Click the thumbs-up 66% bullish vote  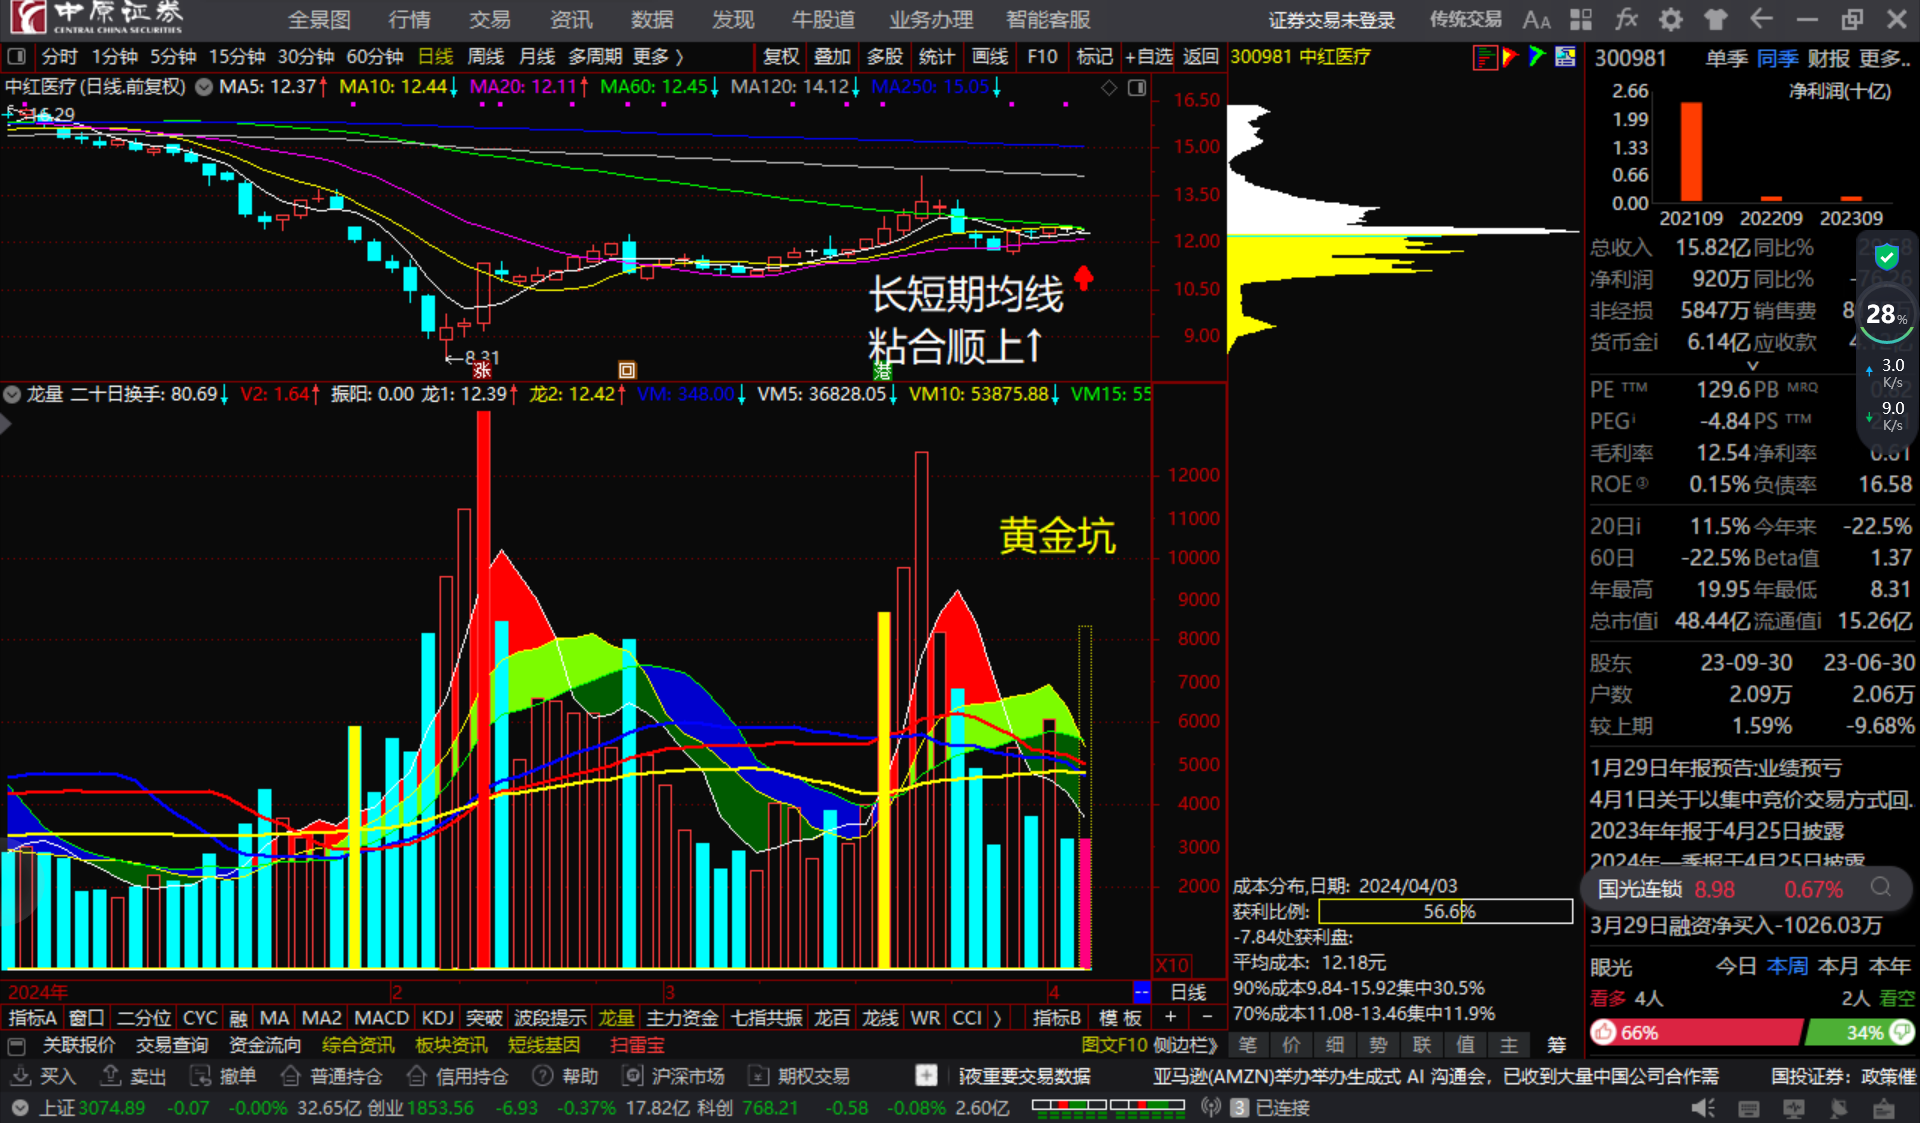[1605, 1032]
